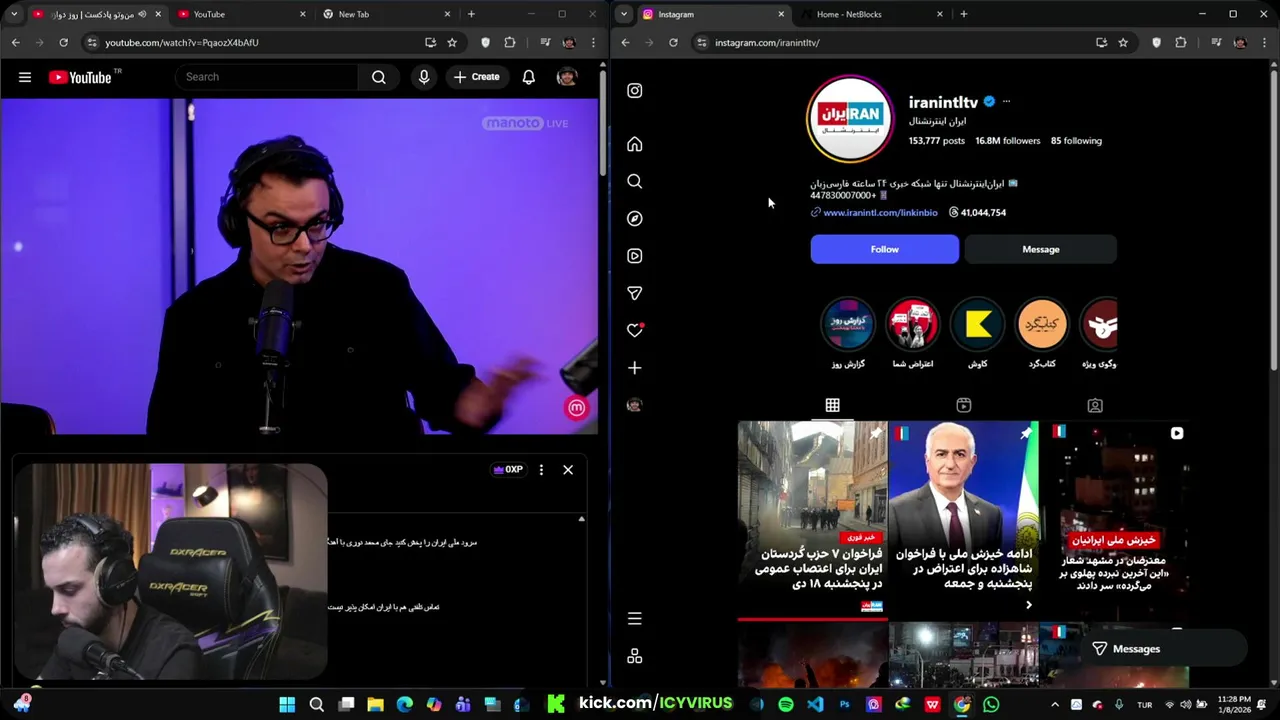The width and height of the screenshot is (1280, 720).
Task: Open the Instagram Home icon in sidebar
Action: (634, 144)
